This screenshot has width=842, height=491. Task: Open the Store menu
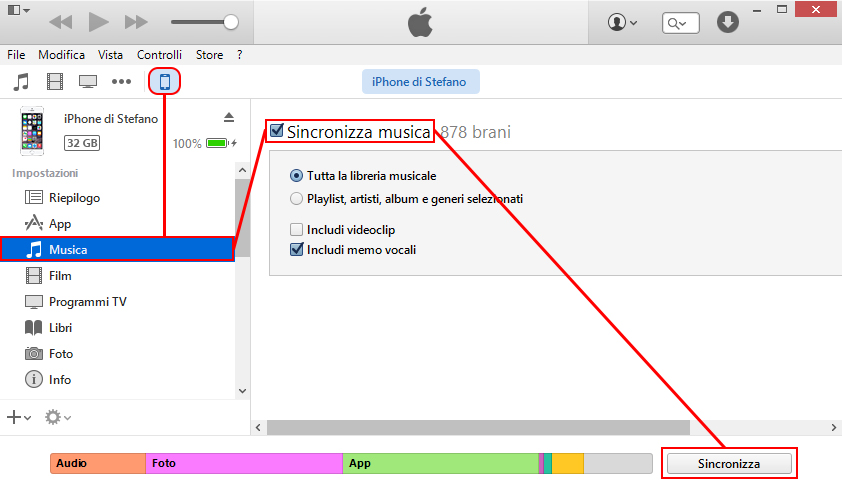(209, 55)
